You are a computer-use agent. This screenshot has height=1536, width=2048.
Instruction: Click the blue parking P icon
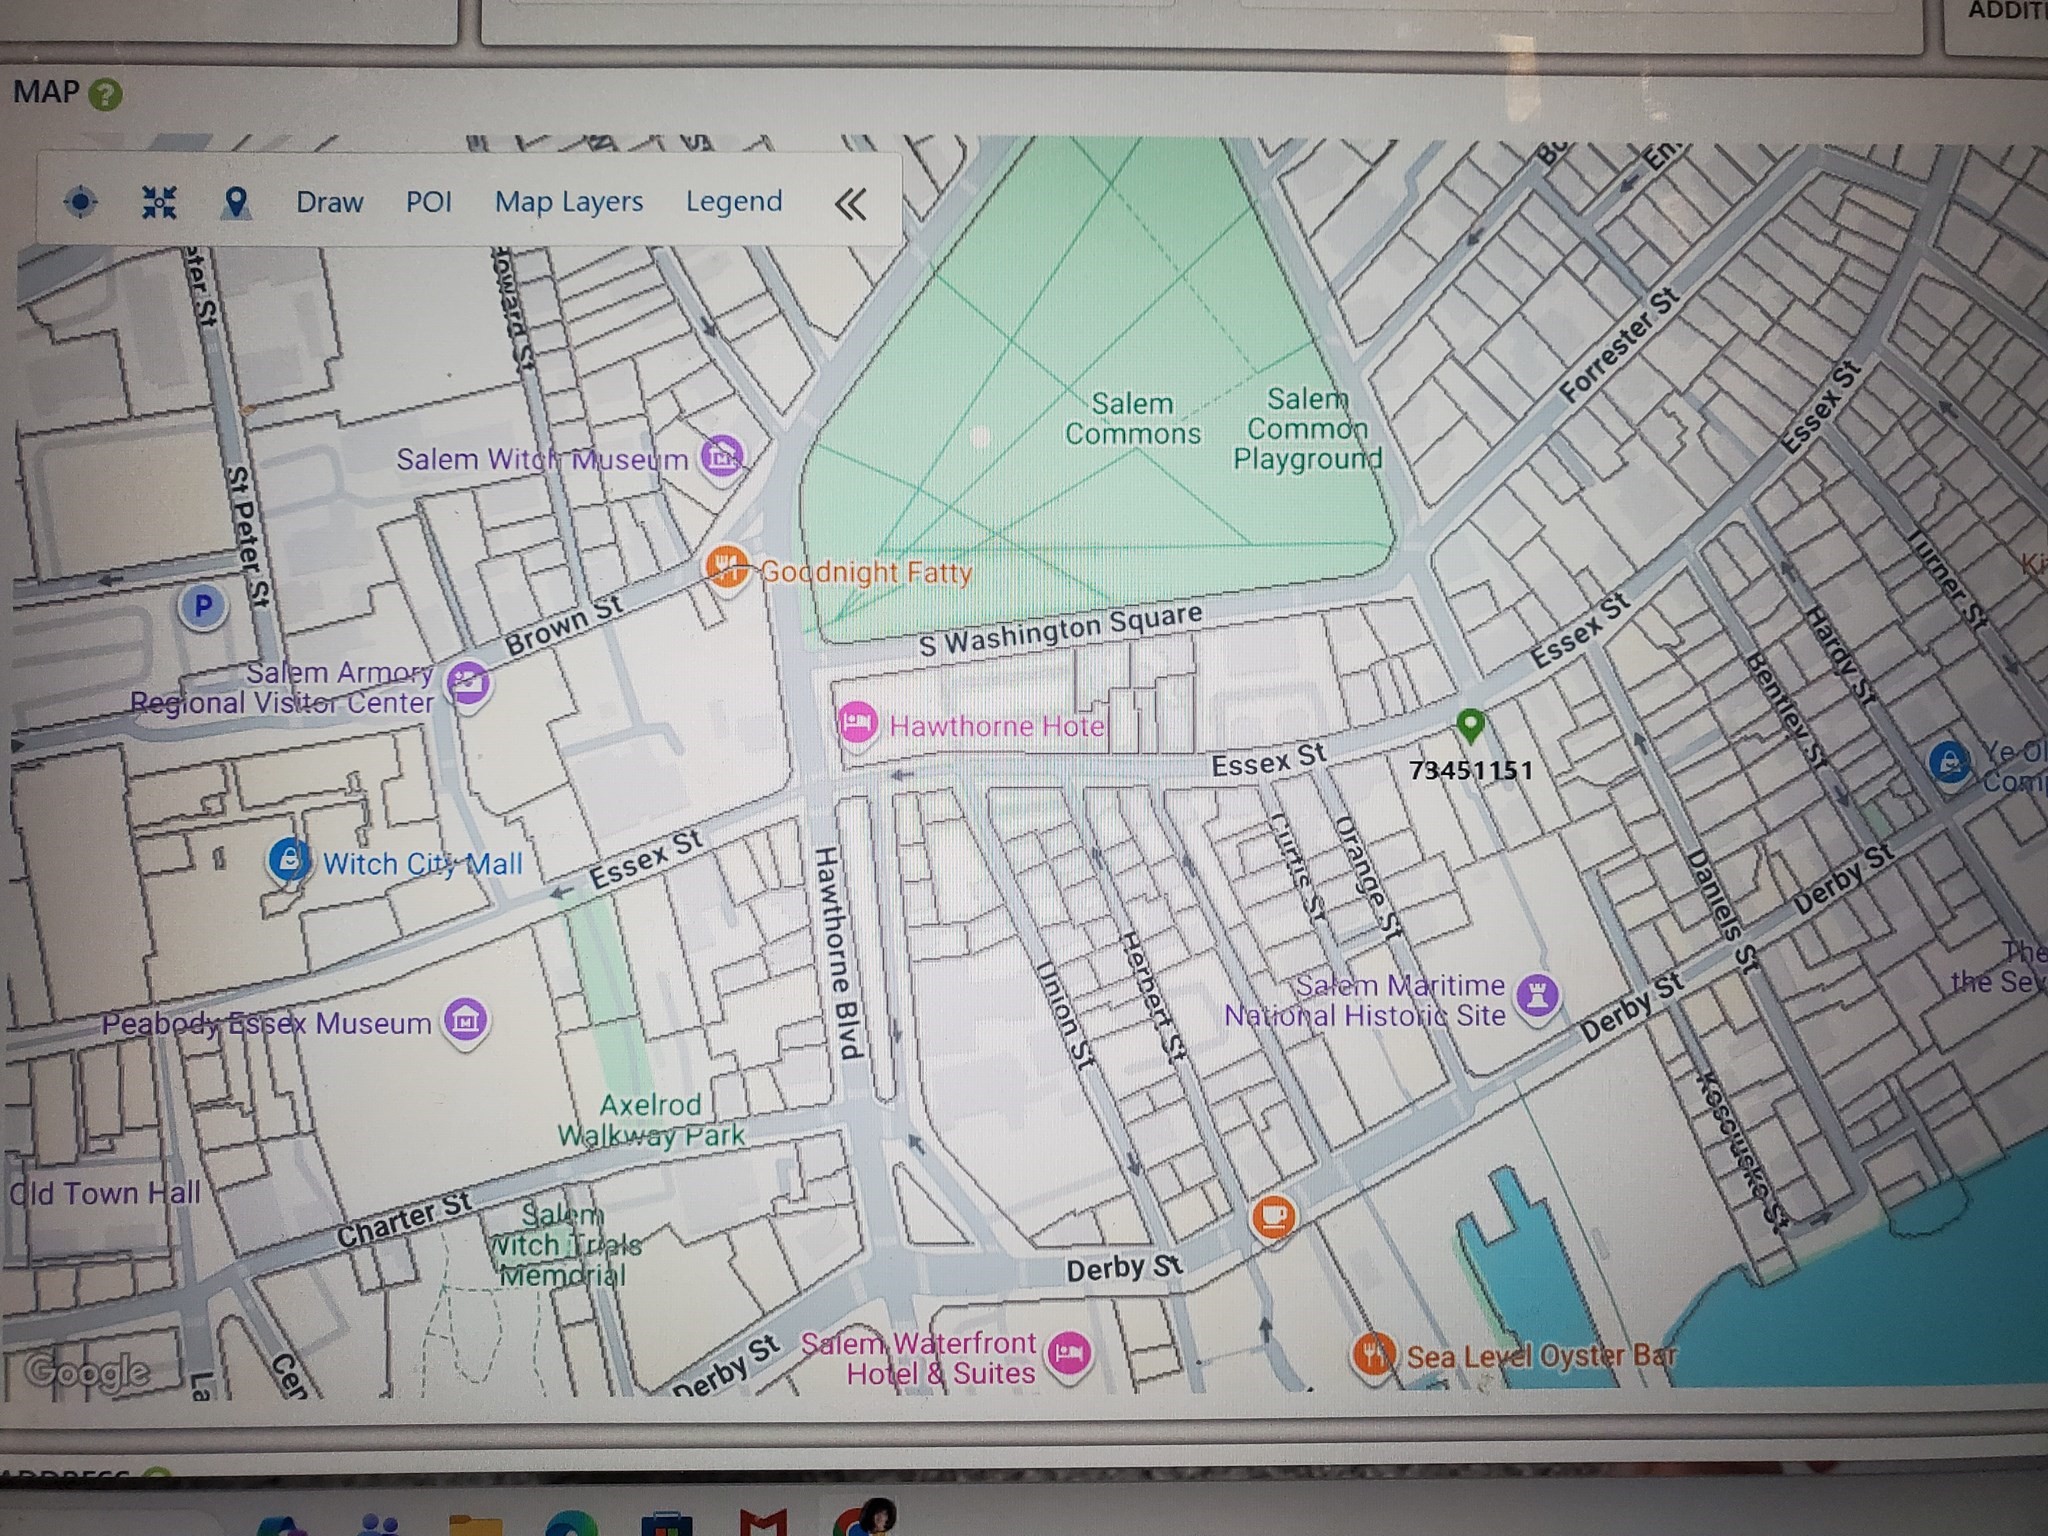coord(203,605)
